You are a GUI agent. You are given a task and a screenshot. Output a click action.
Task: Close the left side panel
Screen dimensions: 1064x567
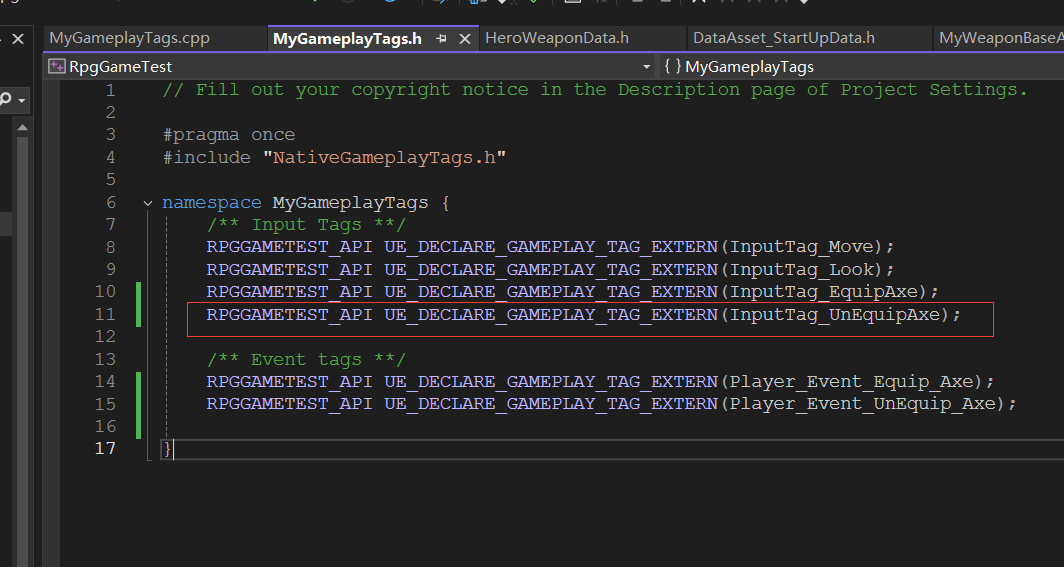[x=18, y=39]
